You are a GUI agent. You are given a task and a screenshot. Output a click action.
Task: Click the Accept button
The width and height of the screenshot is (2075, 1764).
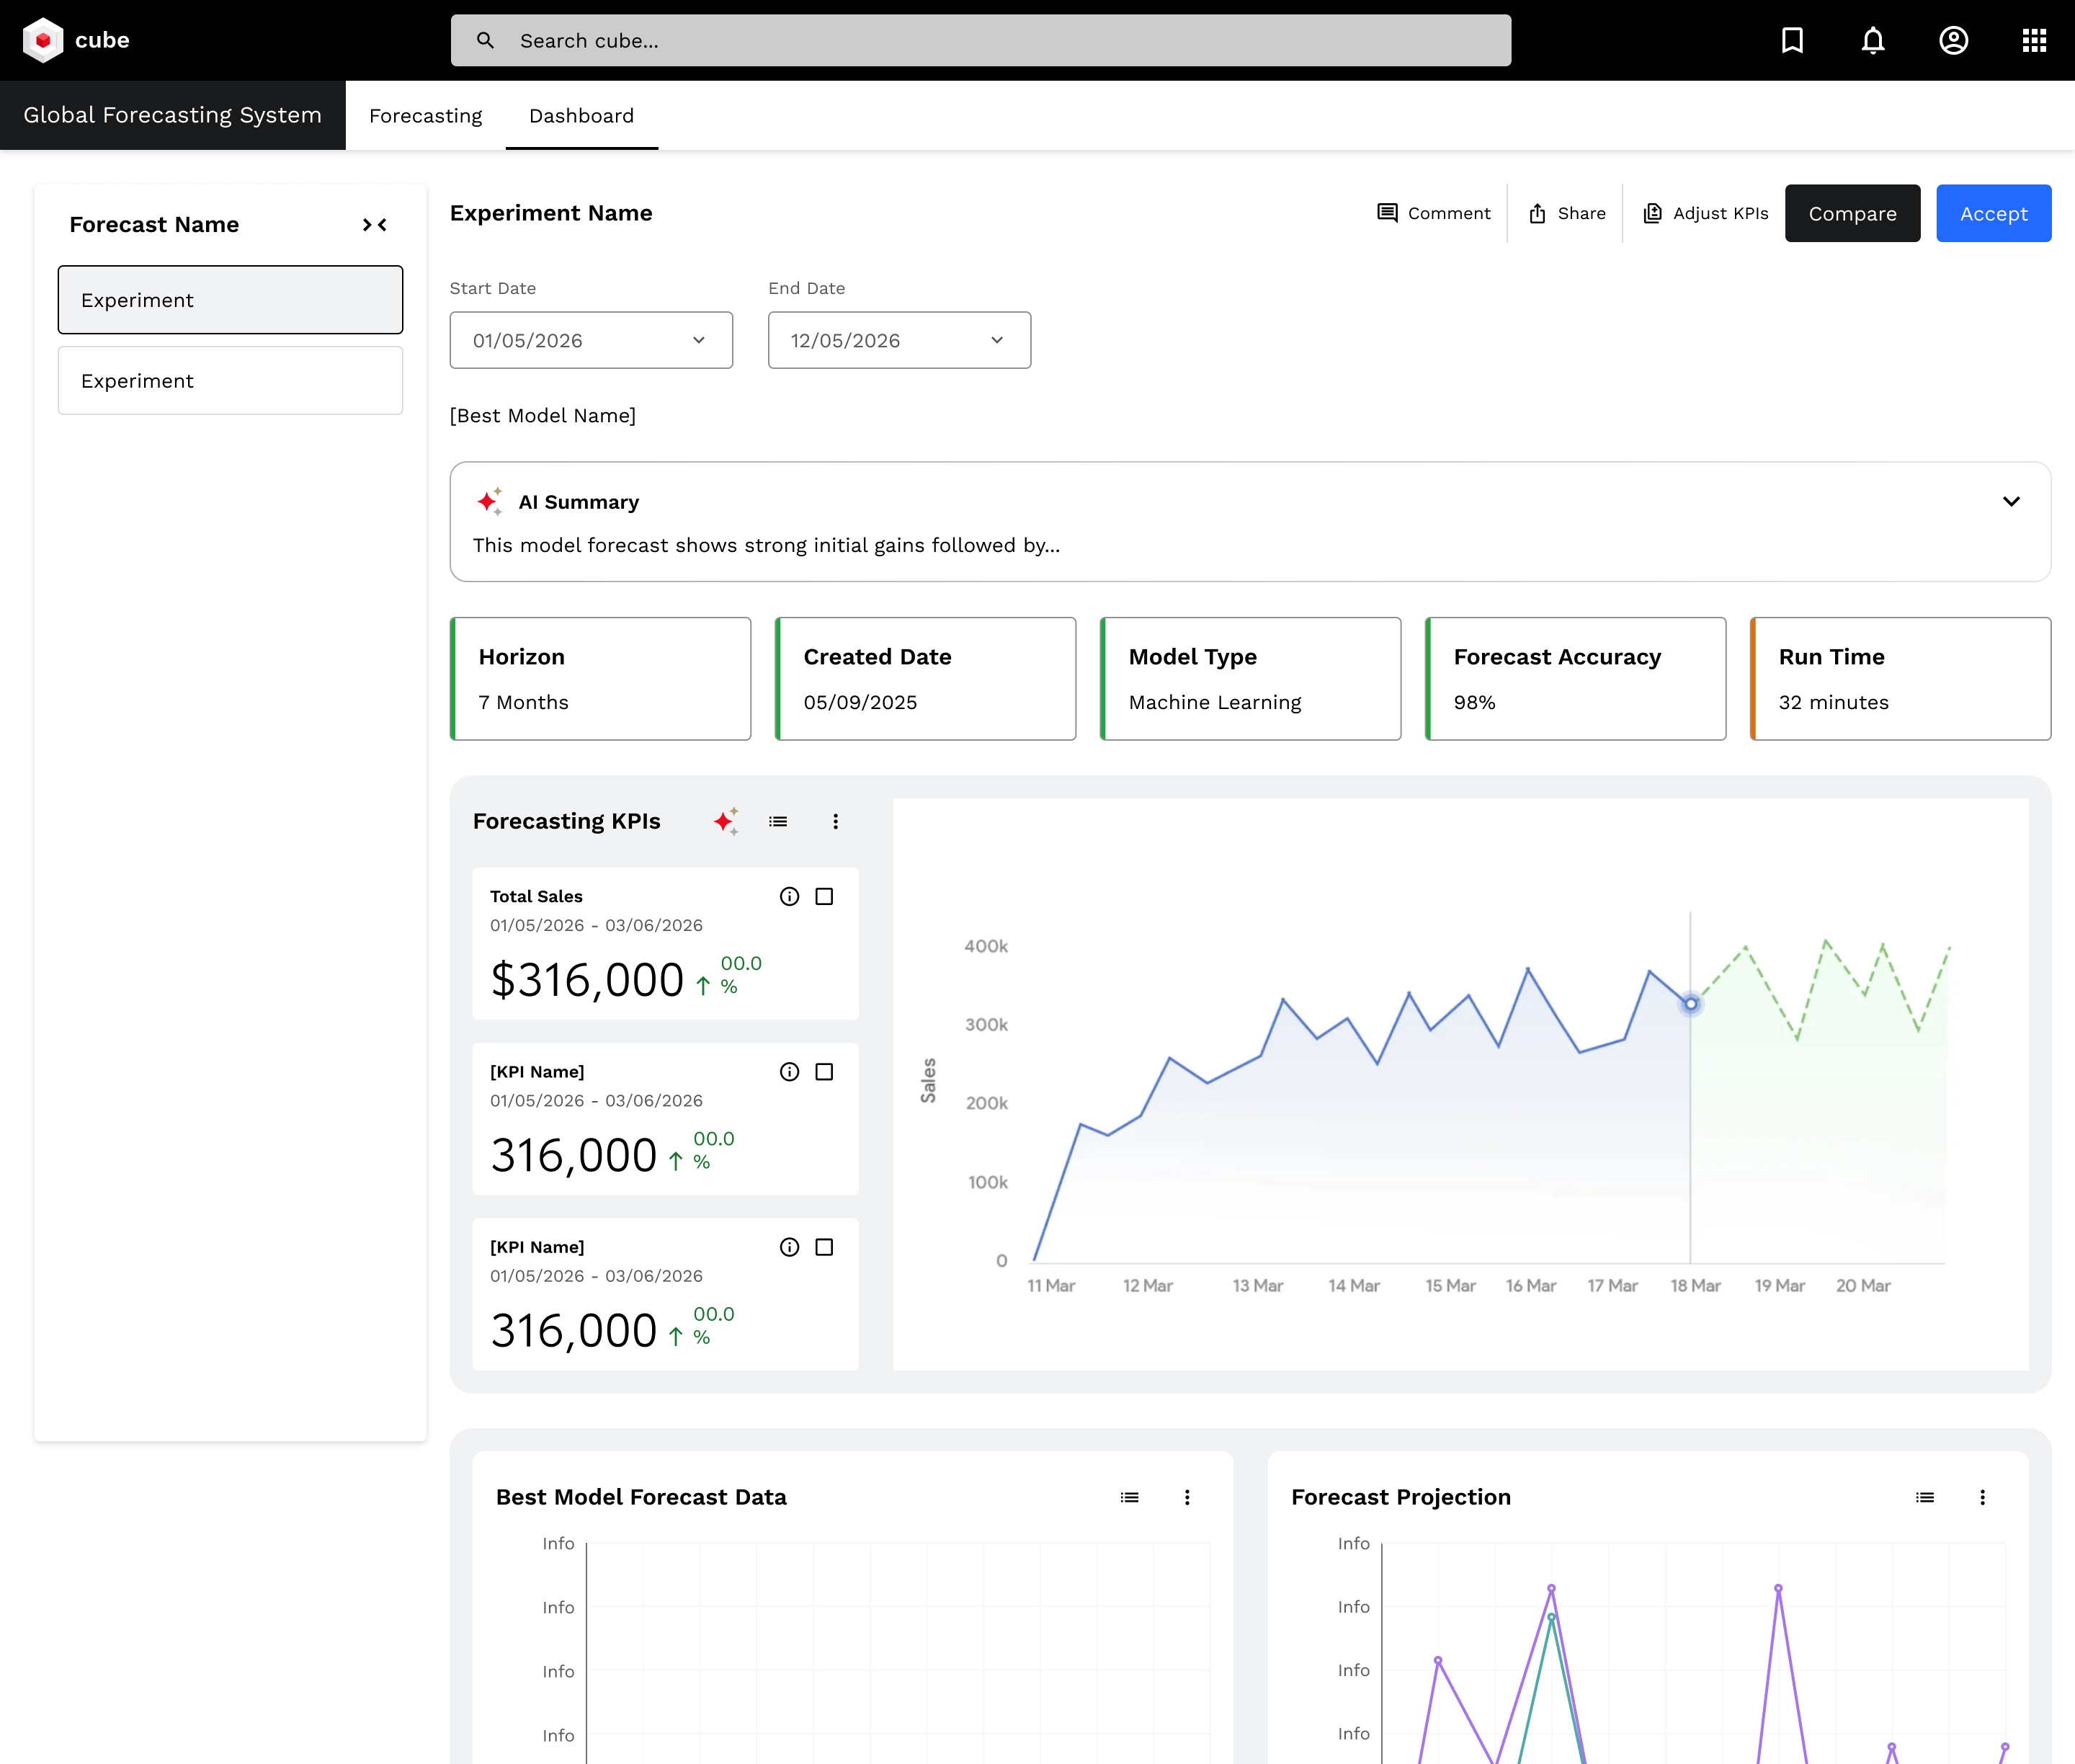1993,213
